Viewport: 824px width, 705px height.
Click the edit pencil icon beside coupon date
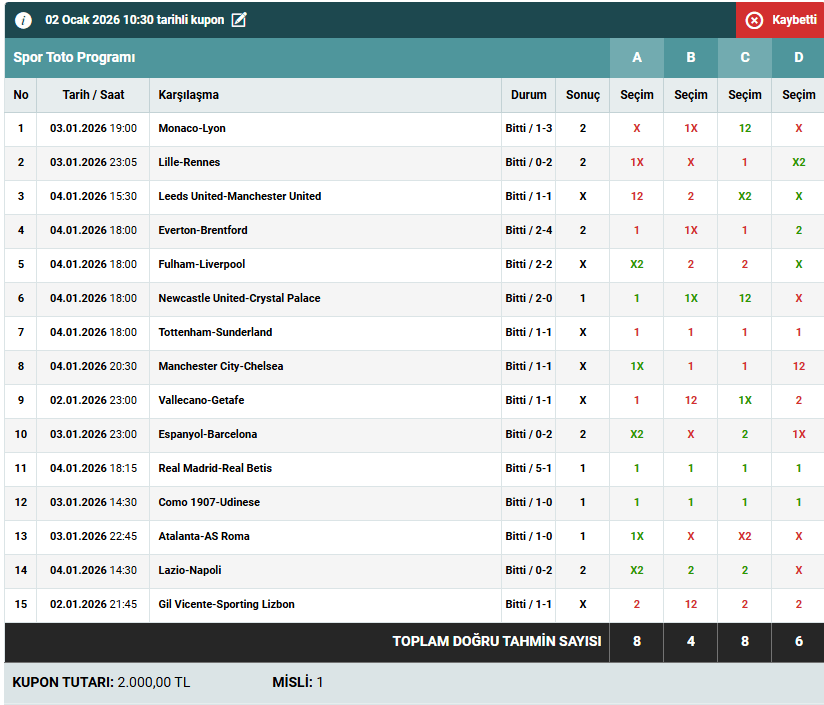point(238,20)
